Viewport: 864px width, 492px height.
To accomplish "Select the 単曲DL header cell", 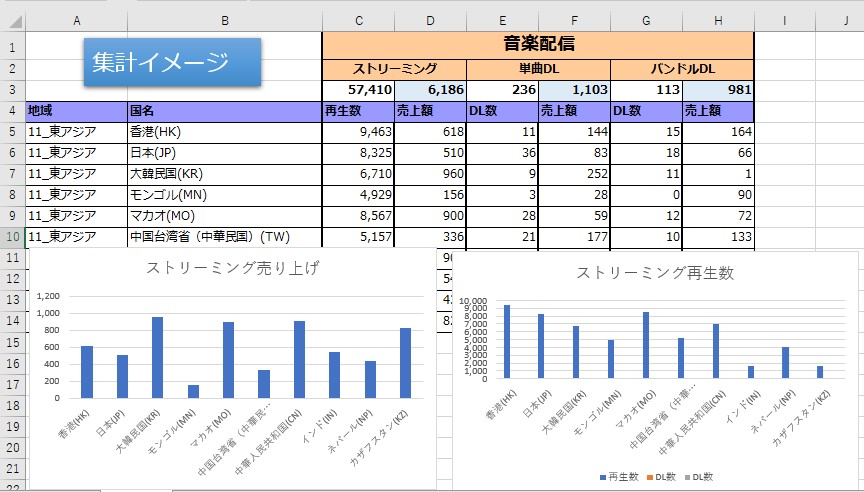I will (x=538, y=69).
